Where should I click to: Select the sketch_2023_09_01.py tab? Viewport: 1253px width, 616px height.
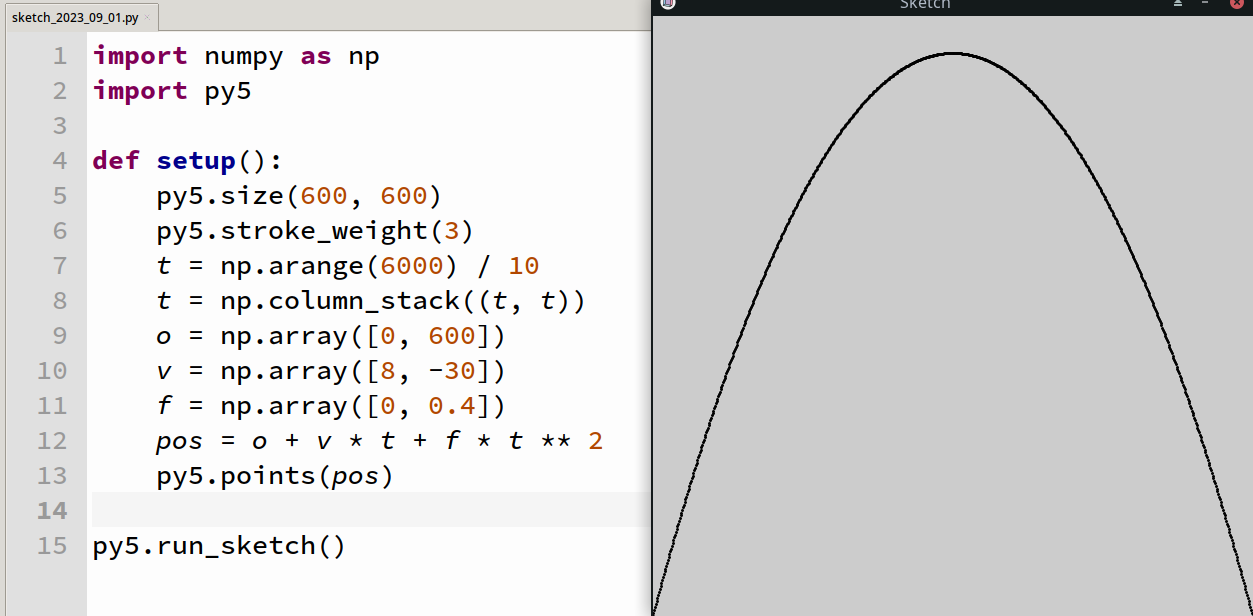pos(75,18)
